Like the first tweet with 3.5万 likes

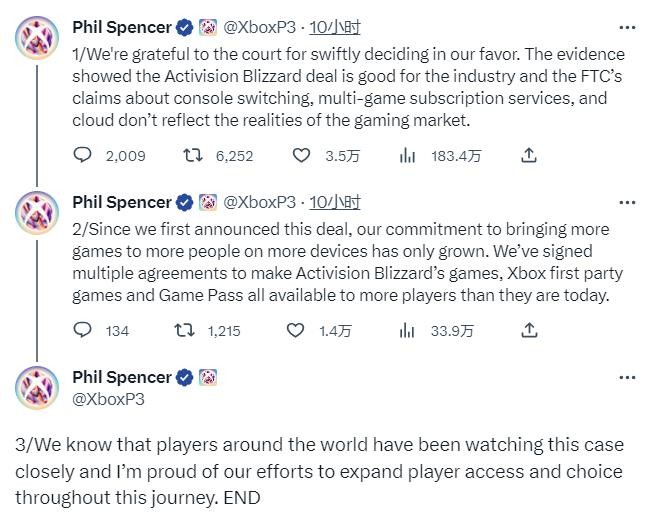point(301,155)
